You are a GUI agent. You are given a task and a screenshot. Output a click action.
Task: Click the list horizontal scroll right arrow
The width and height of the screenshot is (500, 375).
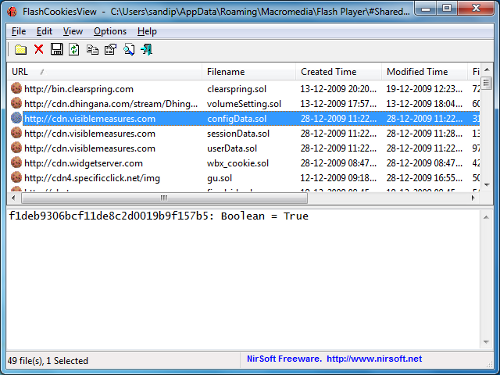point(472,198)
